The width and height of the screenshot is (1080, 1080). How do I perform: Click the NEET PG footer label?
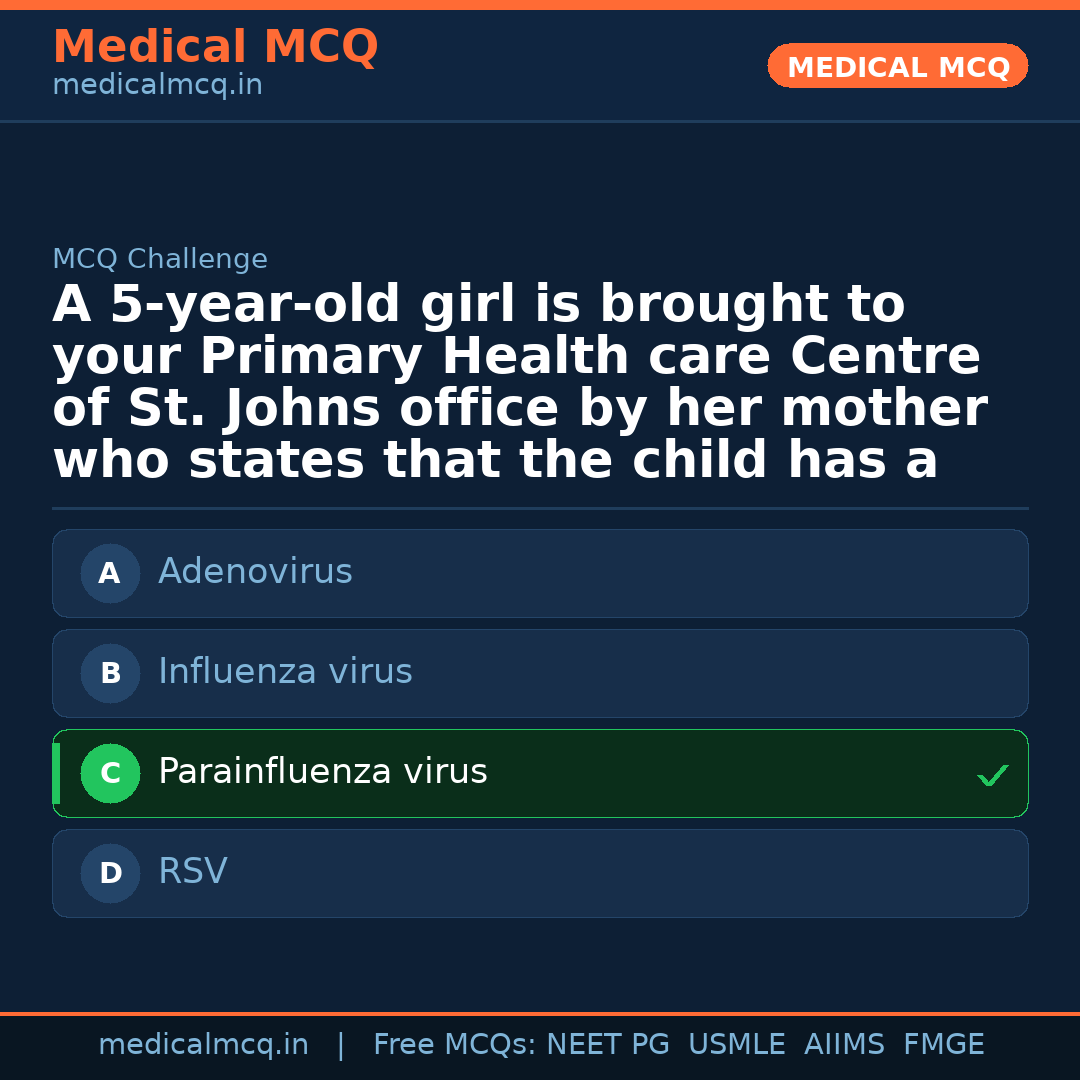pos(608,1045)
